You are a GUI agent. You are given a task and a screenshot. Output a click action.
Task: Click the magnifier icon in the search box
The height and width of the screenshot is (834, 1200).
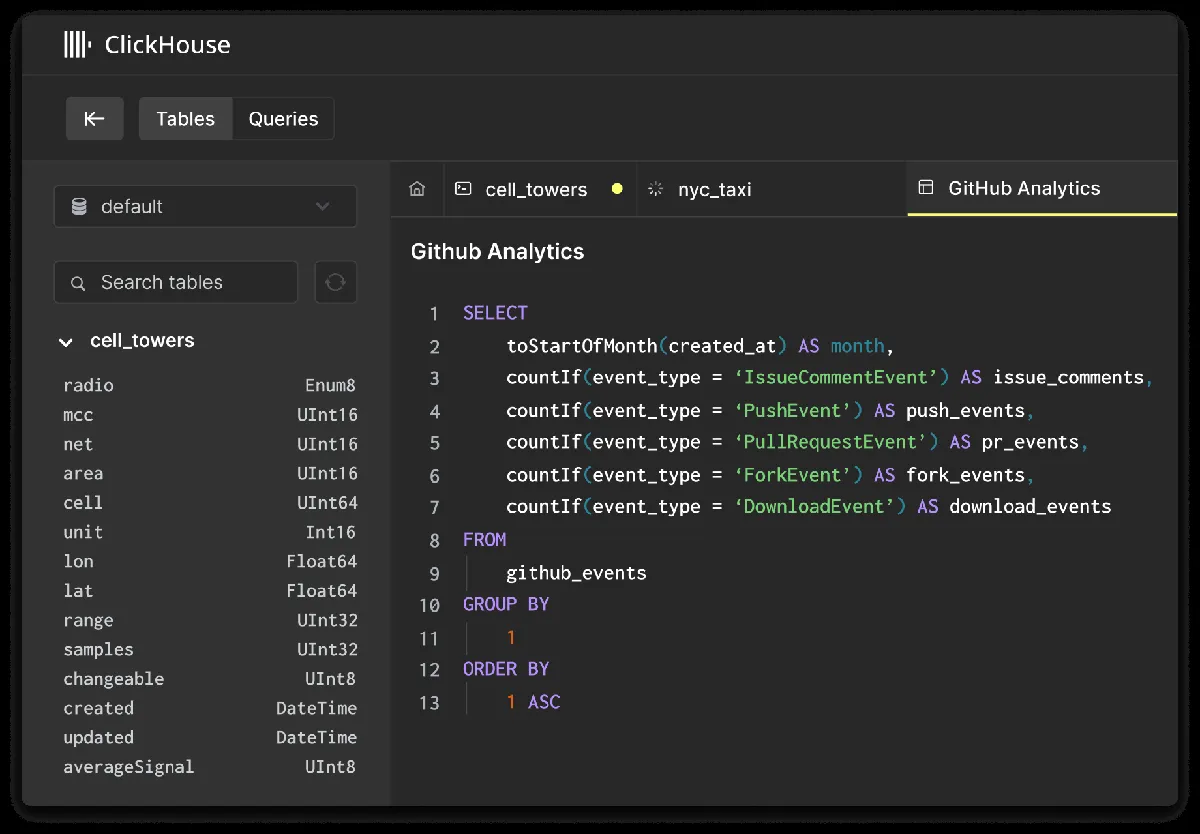click(78, 283)
